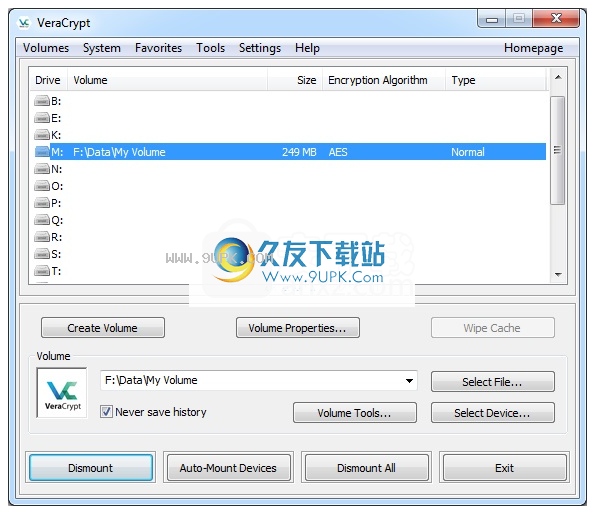Select the S: drive icon
The image size is (604, 521).
pos(42,254)
